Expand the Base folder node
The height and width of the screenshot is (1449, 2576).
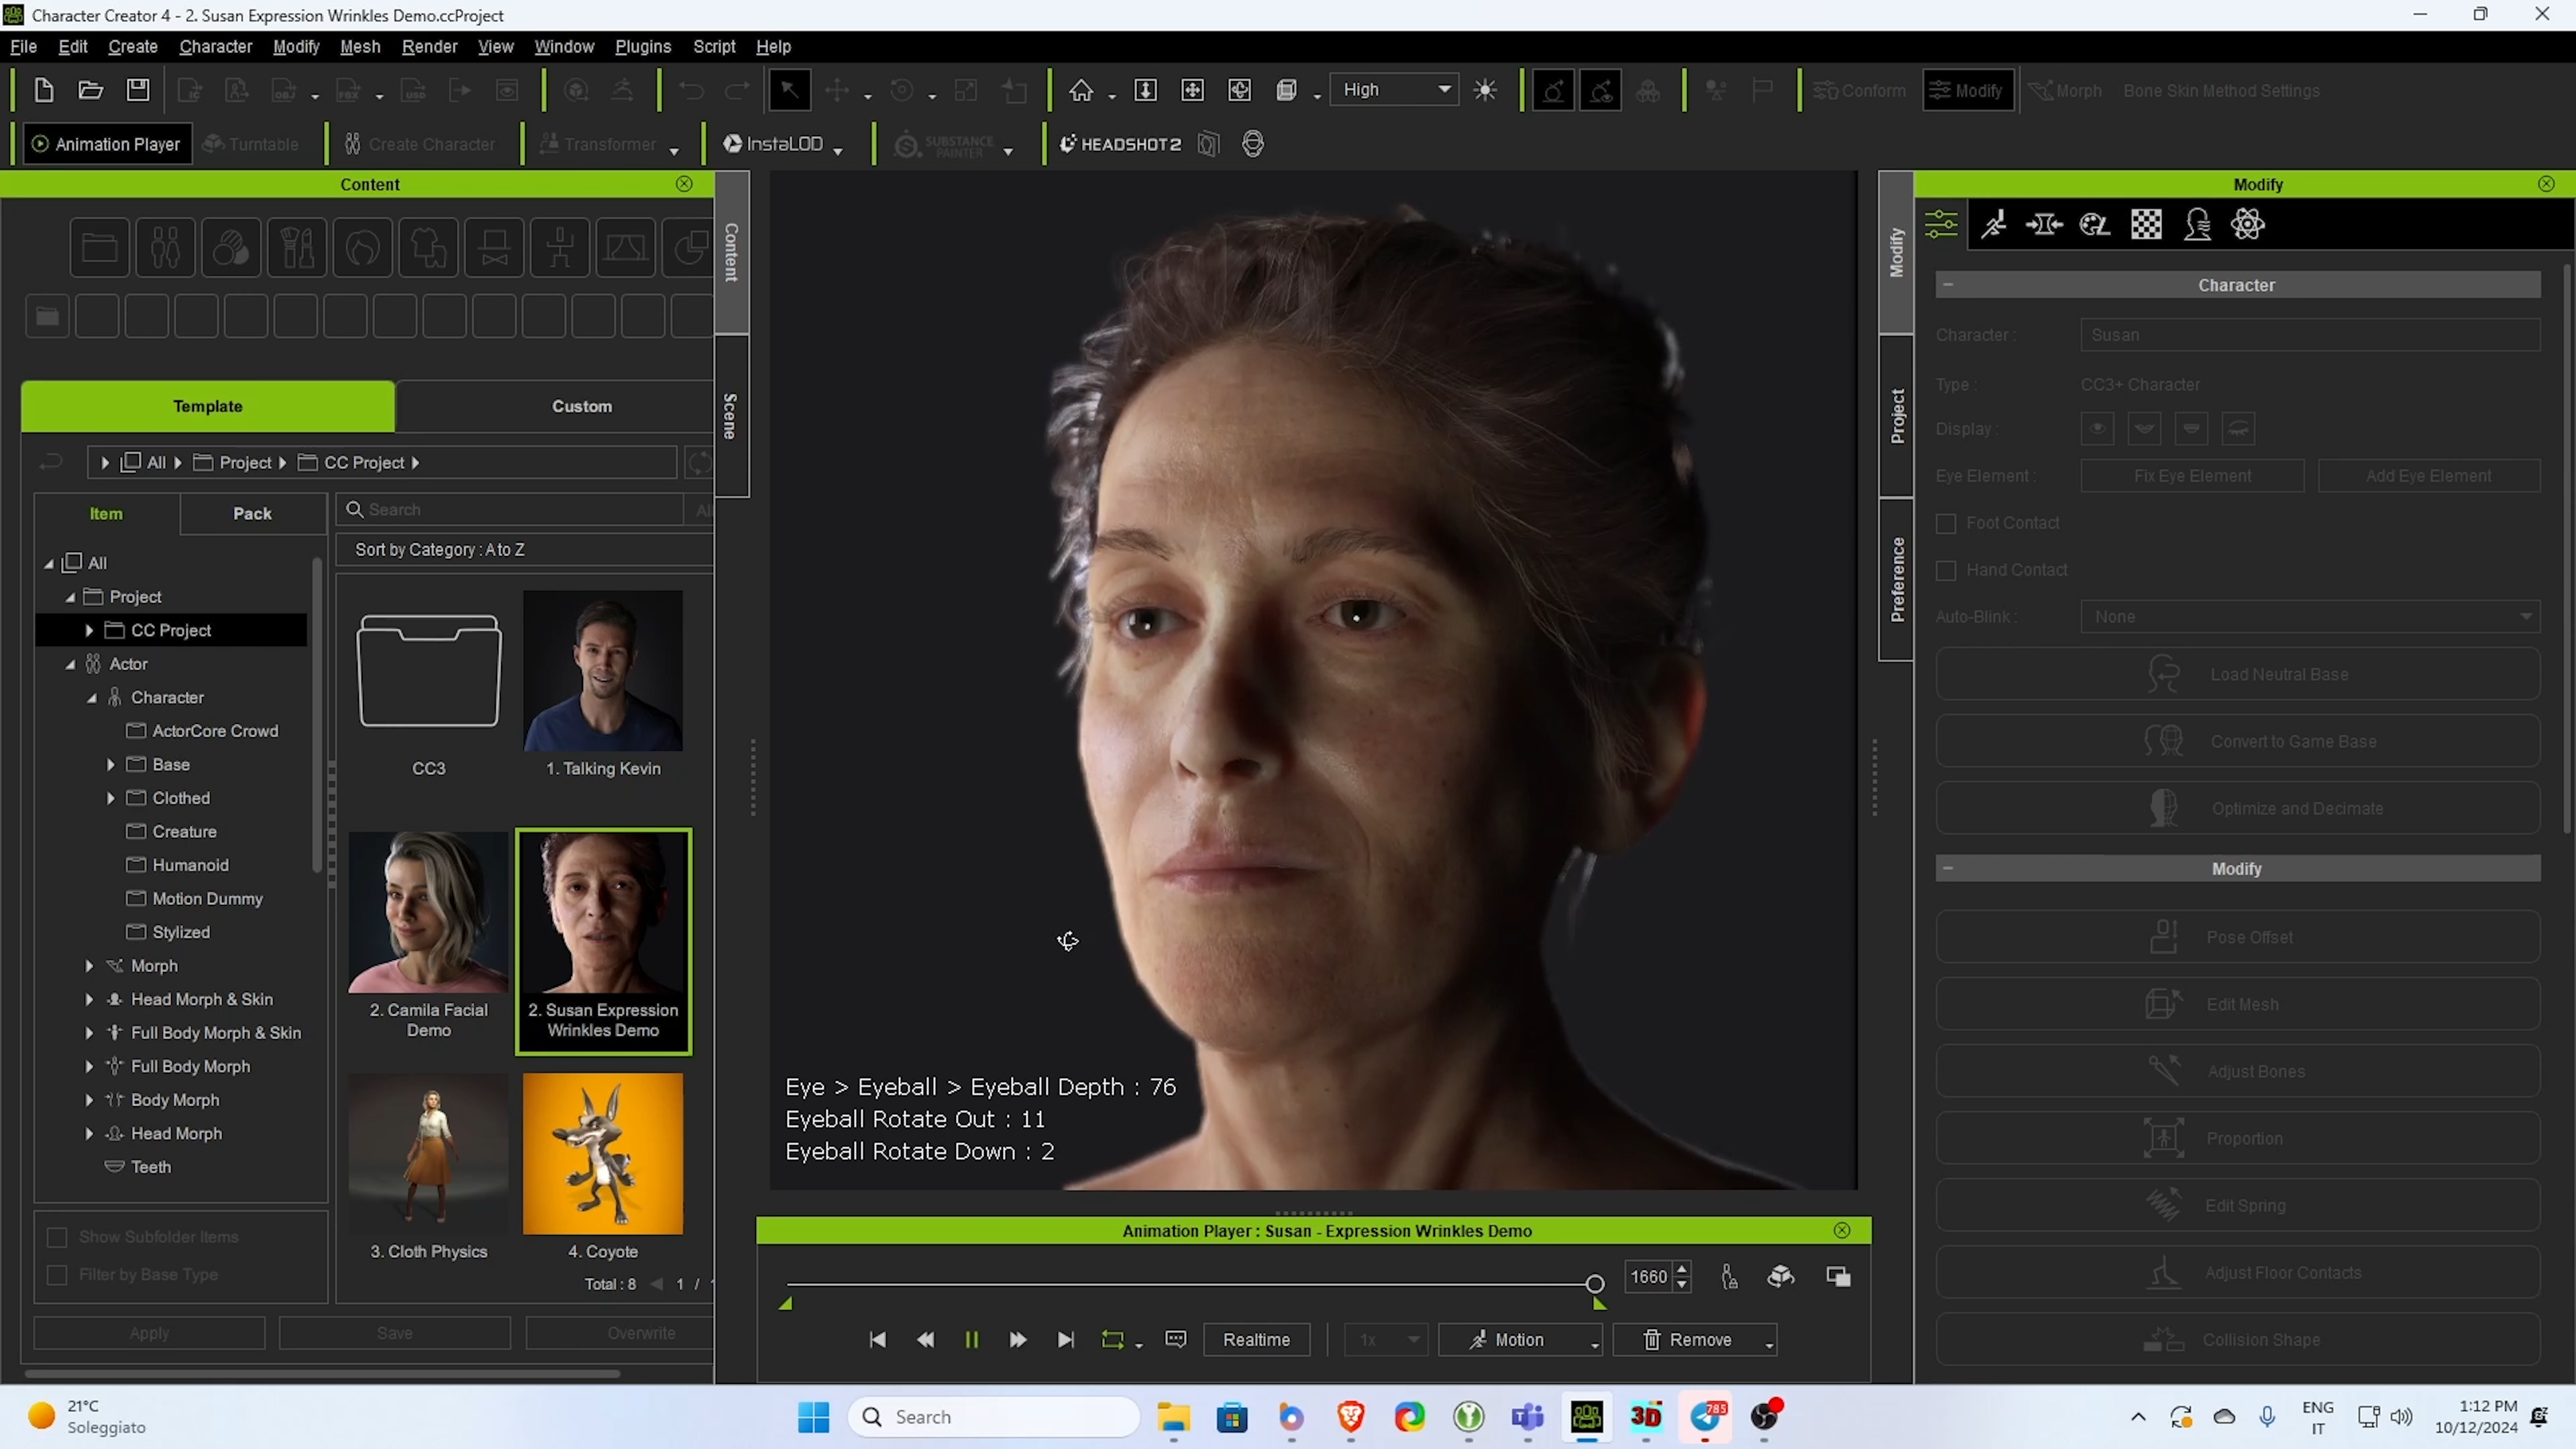111,765
